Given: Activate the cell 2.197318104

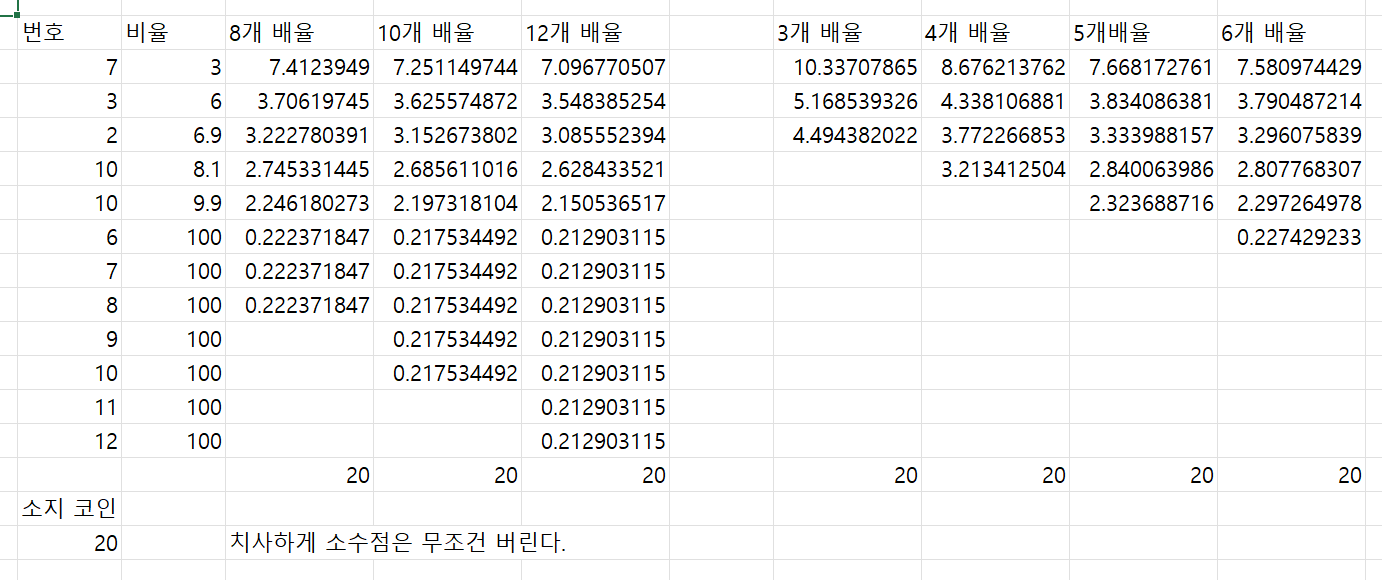Looking at the screenshot, I should (448, 204).
